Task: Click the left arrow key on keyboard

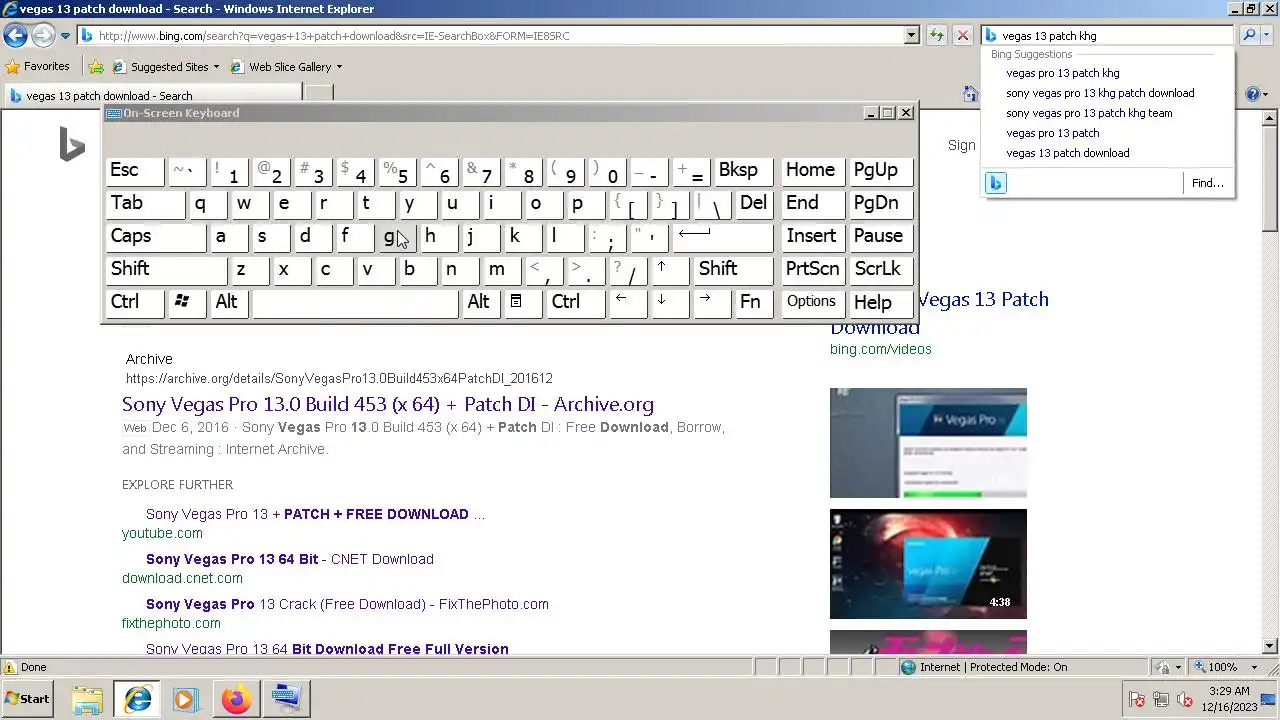Action: point(627,303)
